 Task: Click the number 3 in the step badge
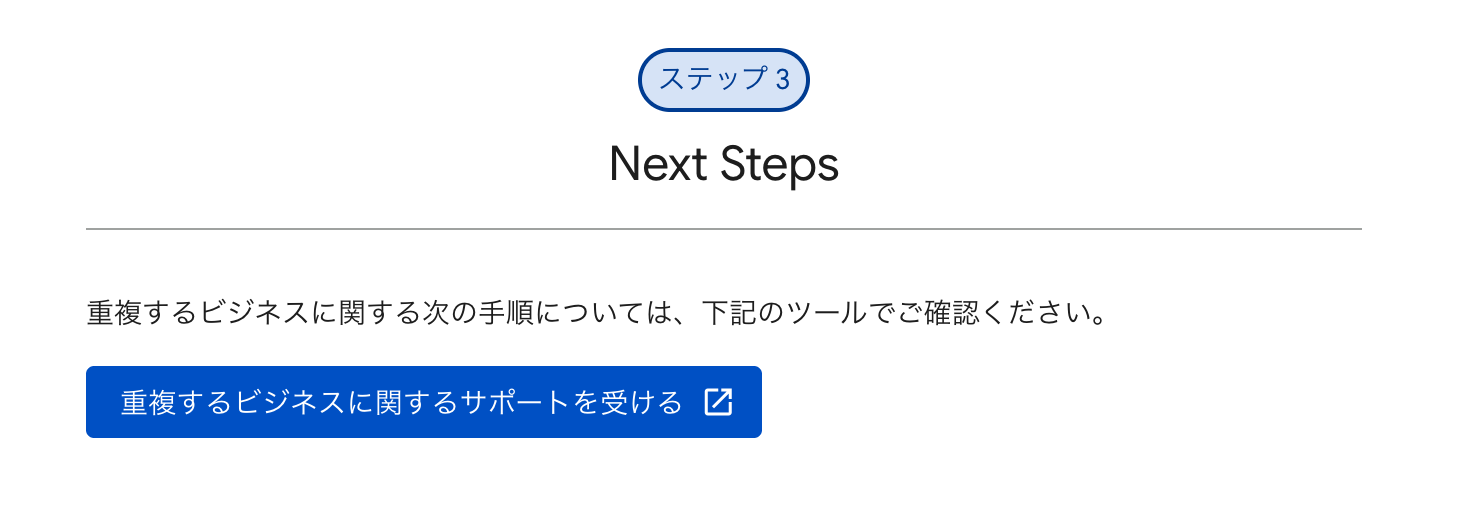click(782, 80)
